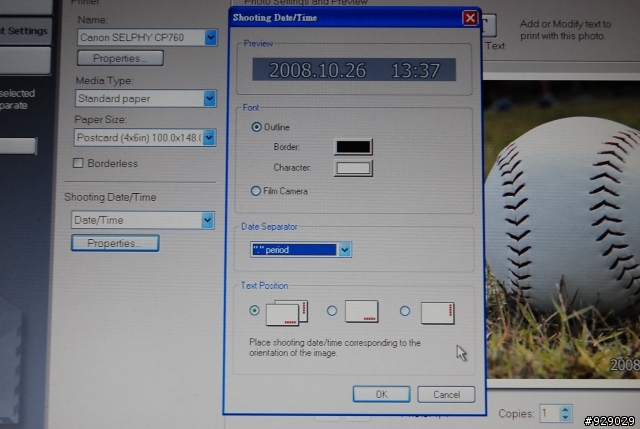Click the stacked pages position icon
640x429 pixels.
pyautogui.click(x=287, y=313)
